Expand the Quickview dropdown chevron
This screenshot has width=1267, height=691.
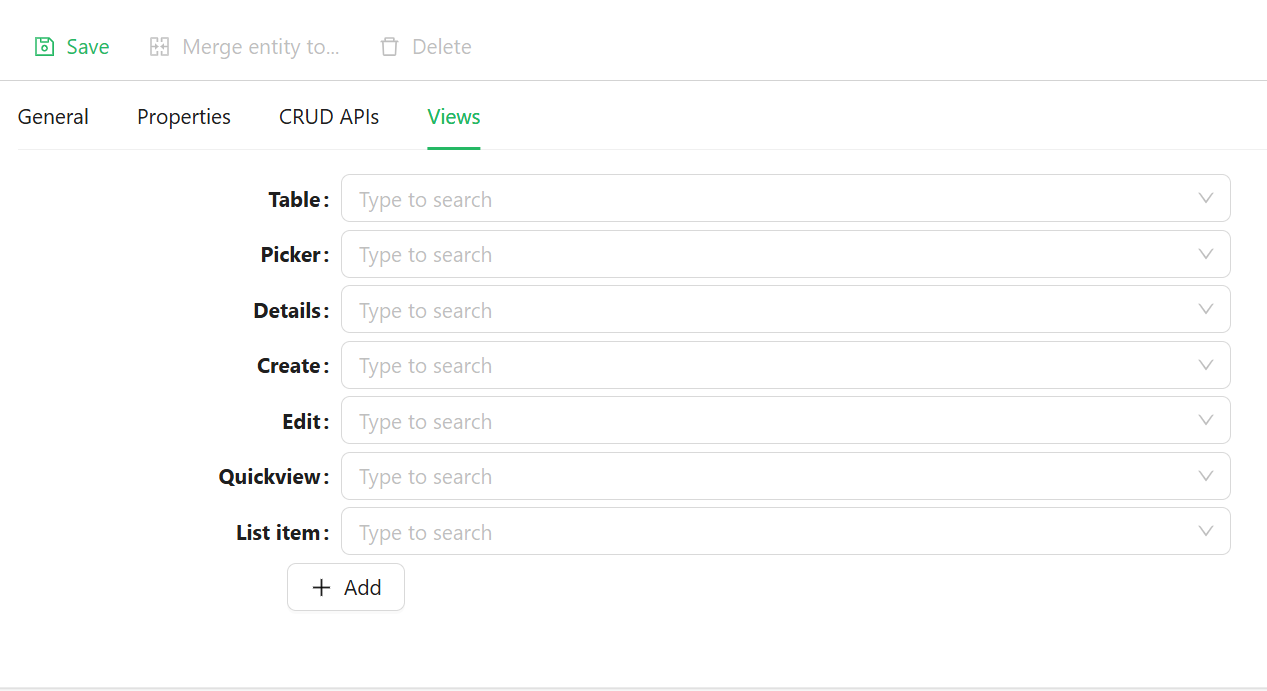point(1206,477)
